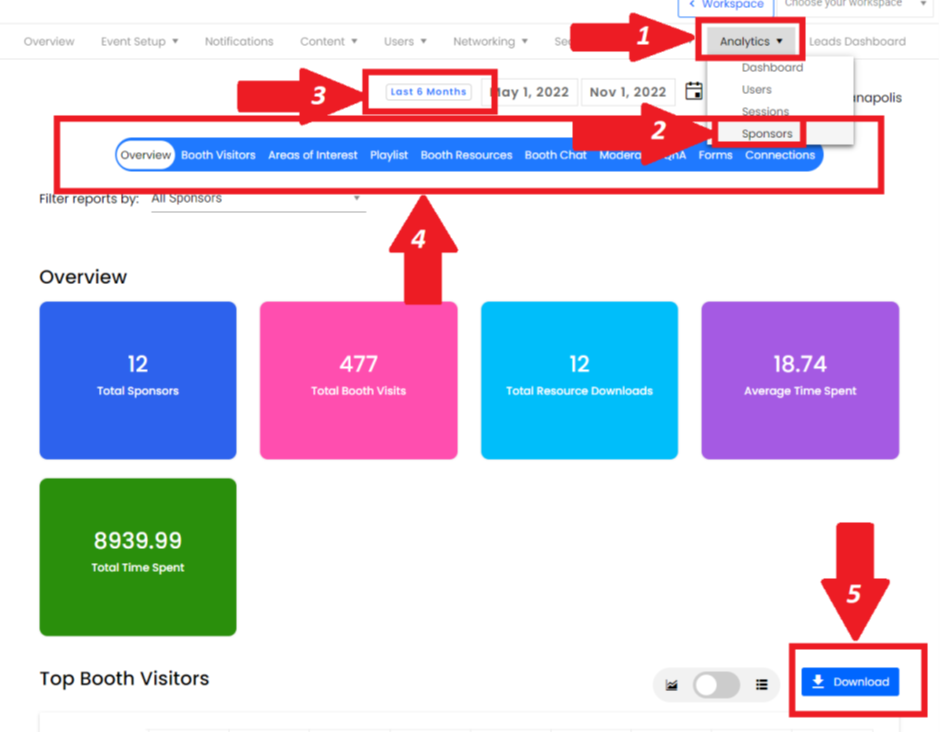This screenshot has width=940, height=733.
Task: Open the Booth Resources tab
Action: tap(466, 155)
